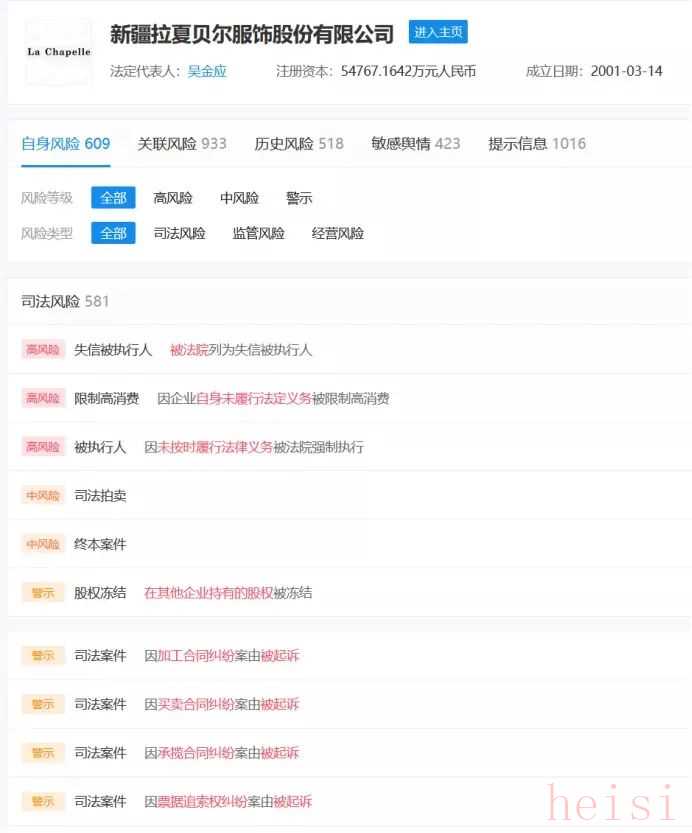
Task: Filter risk type by 经营风险
Action: (338, 233)
